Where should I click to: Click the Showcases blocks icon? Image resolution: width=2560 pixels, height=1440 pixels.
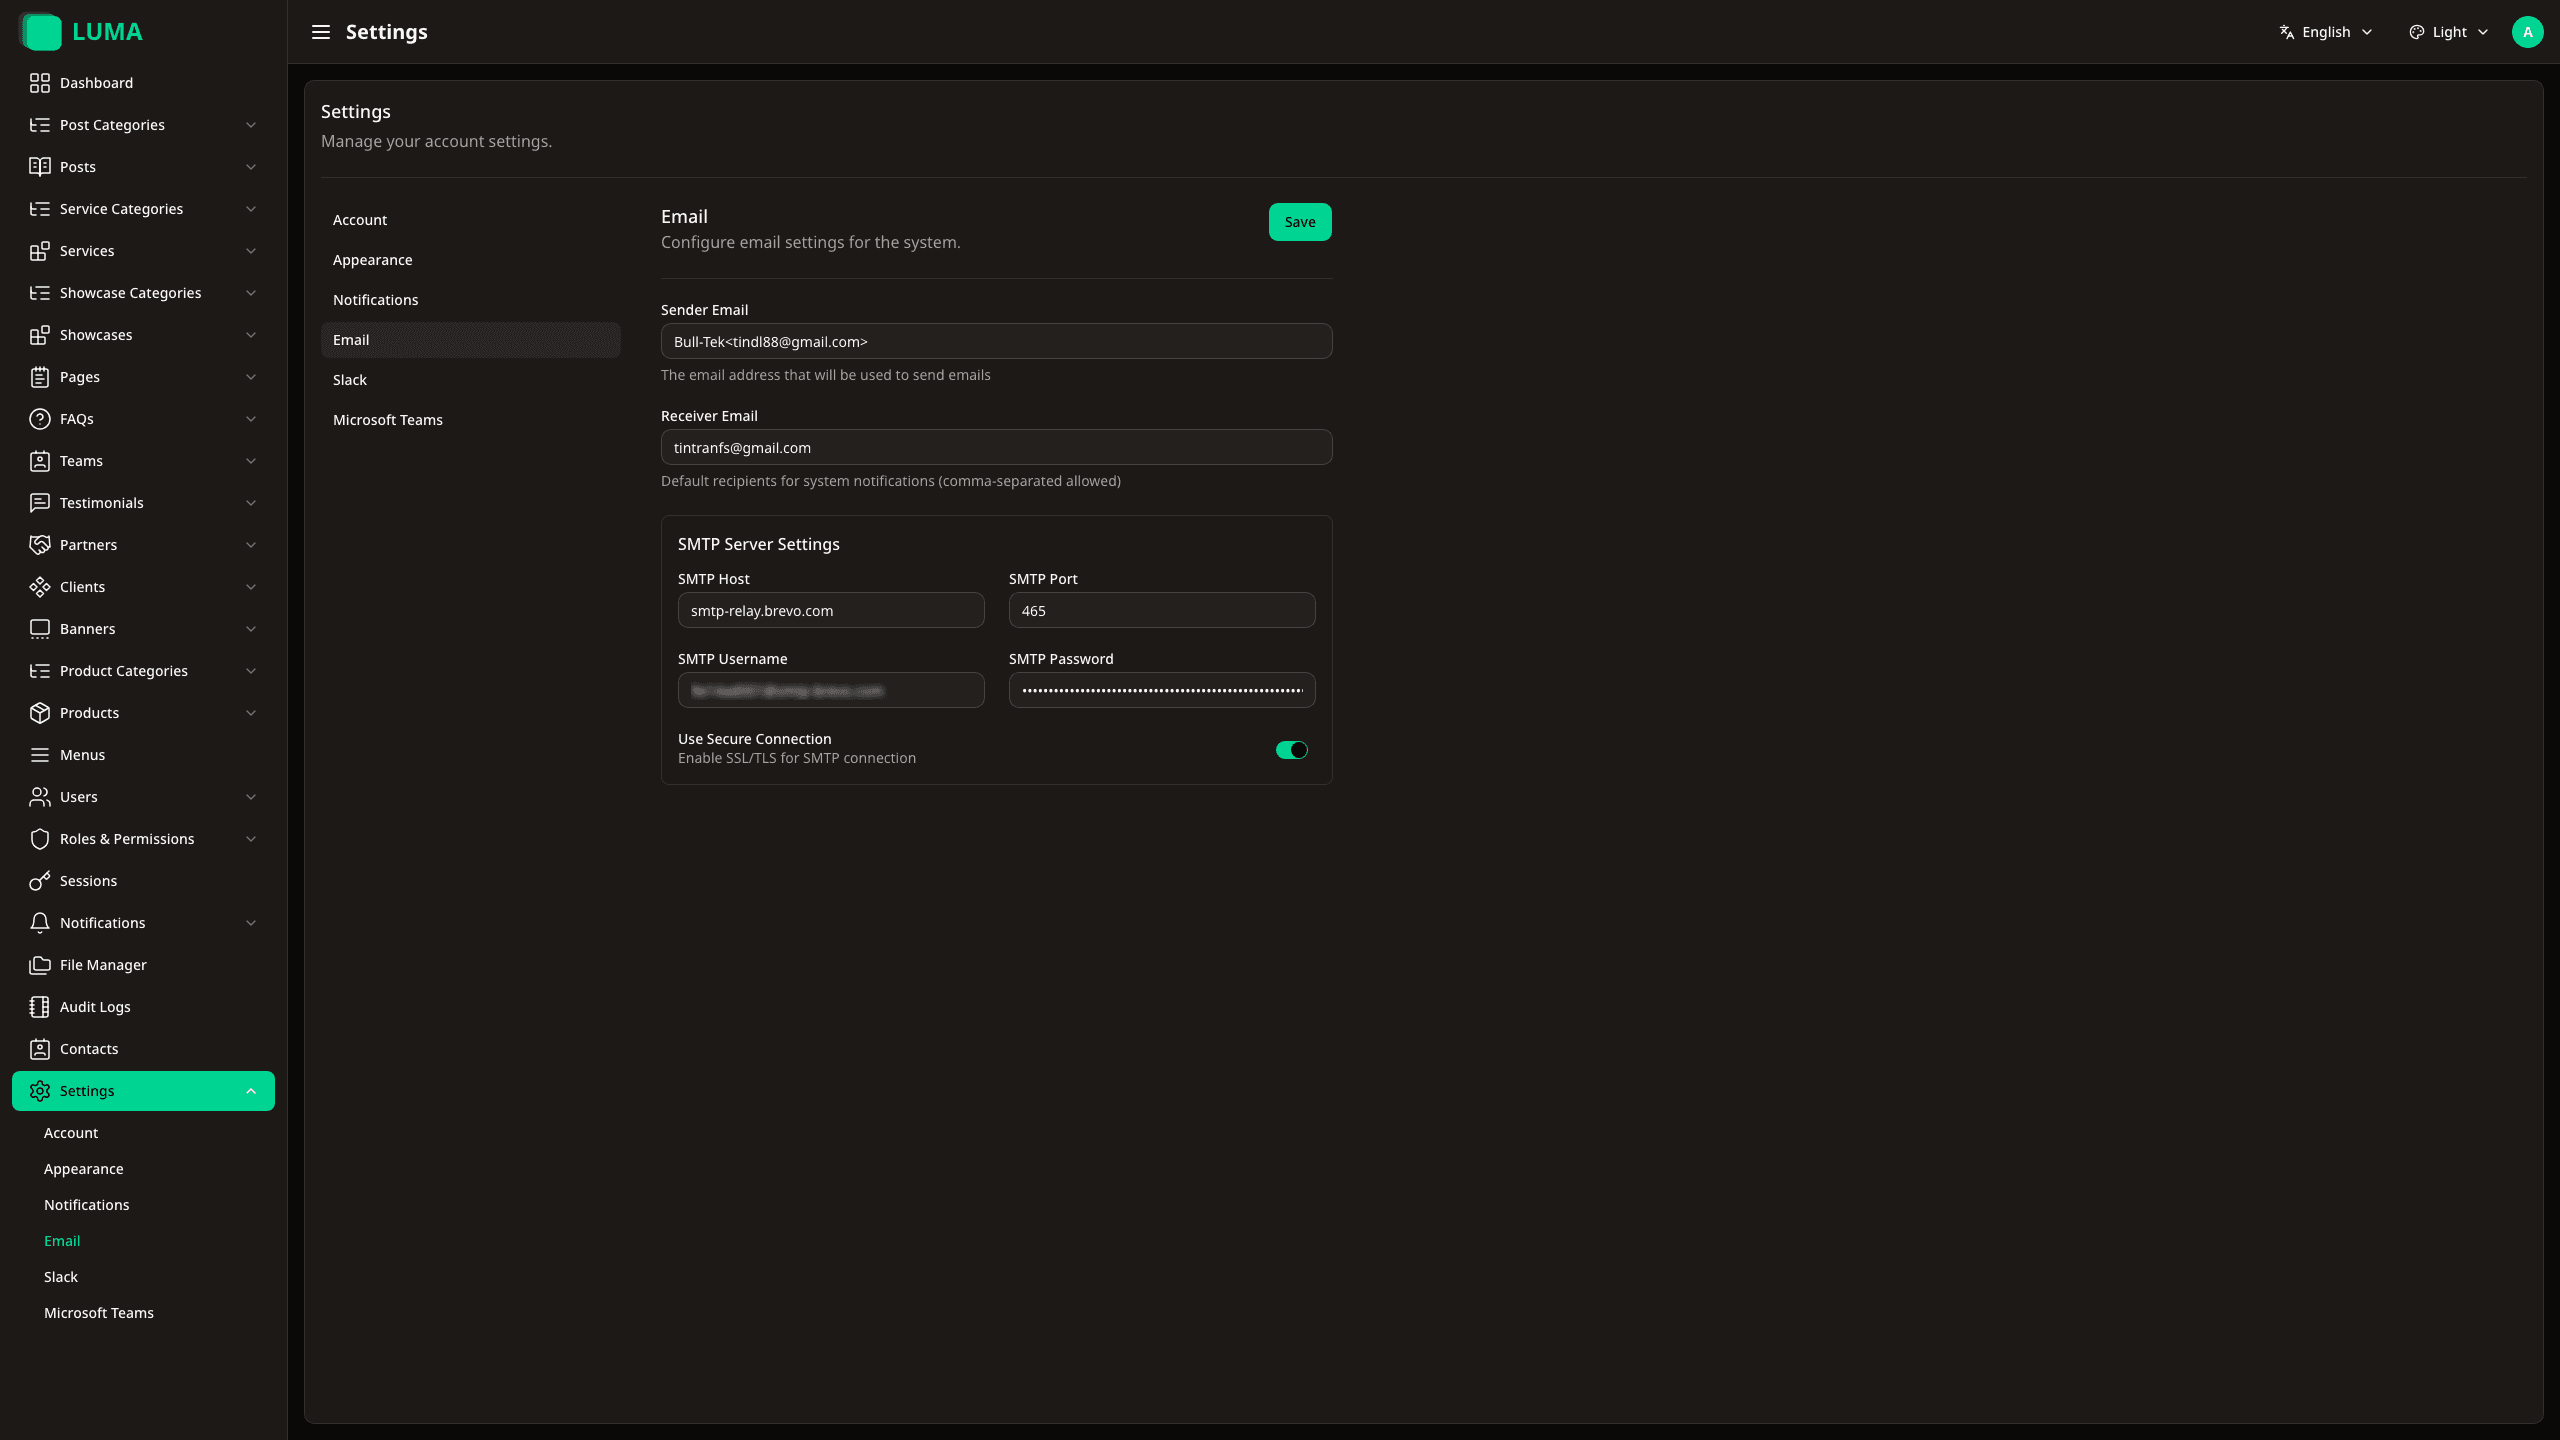40,335
